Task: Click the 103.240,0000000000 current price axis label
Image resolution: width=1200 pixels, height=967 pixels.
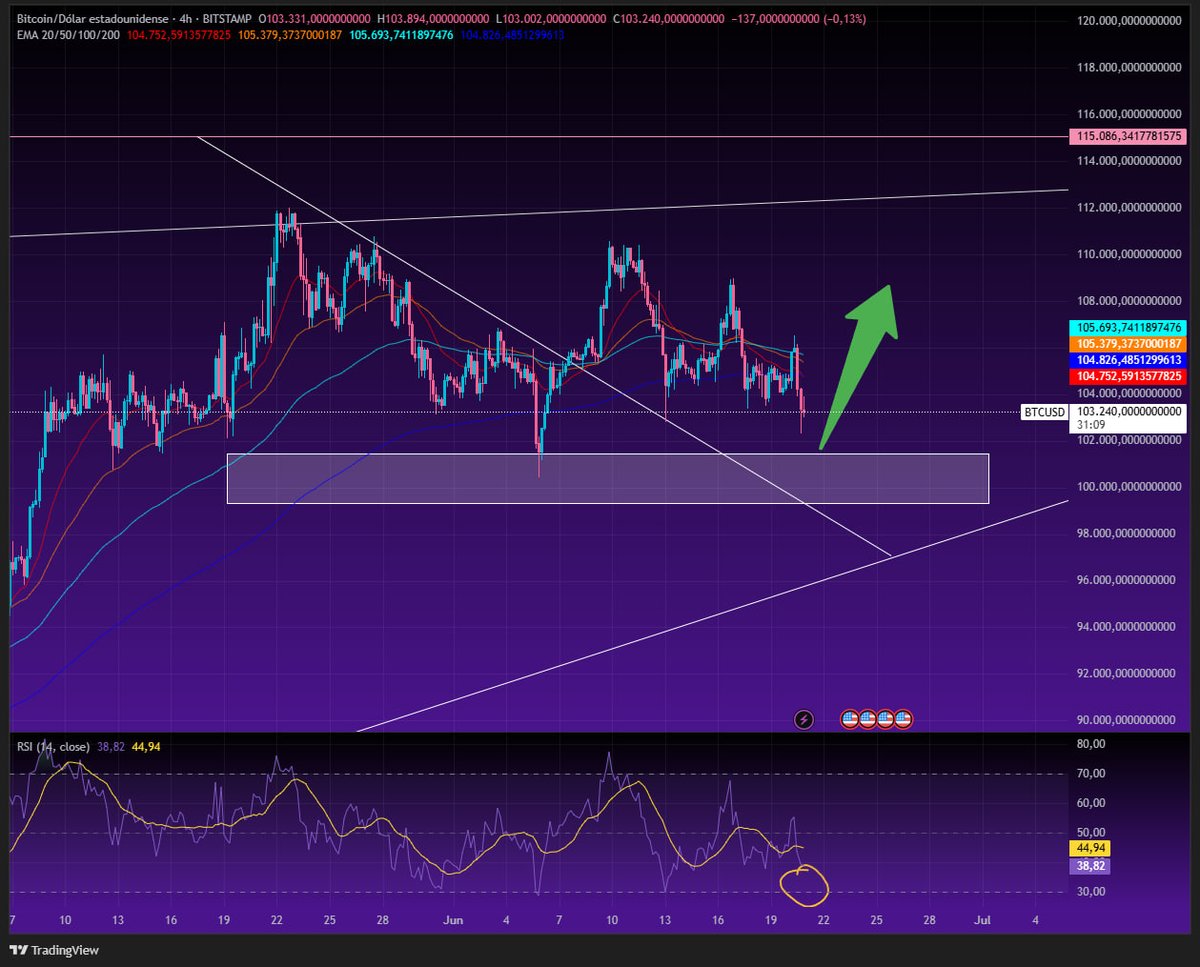Action: pyautogui.click(x=1128, y=411)
